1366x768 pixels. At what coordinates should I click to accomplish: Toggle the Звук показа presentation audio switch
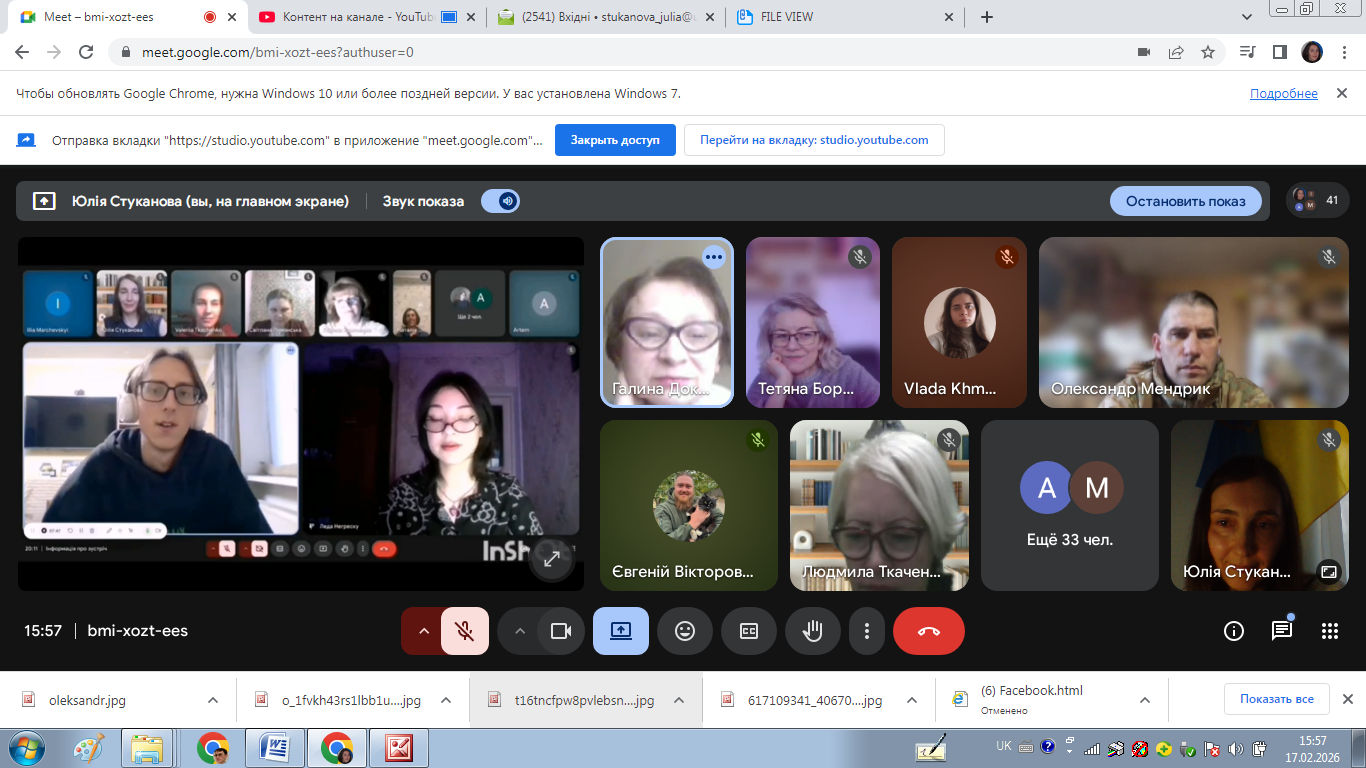click(x=500, y=201)
